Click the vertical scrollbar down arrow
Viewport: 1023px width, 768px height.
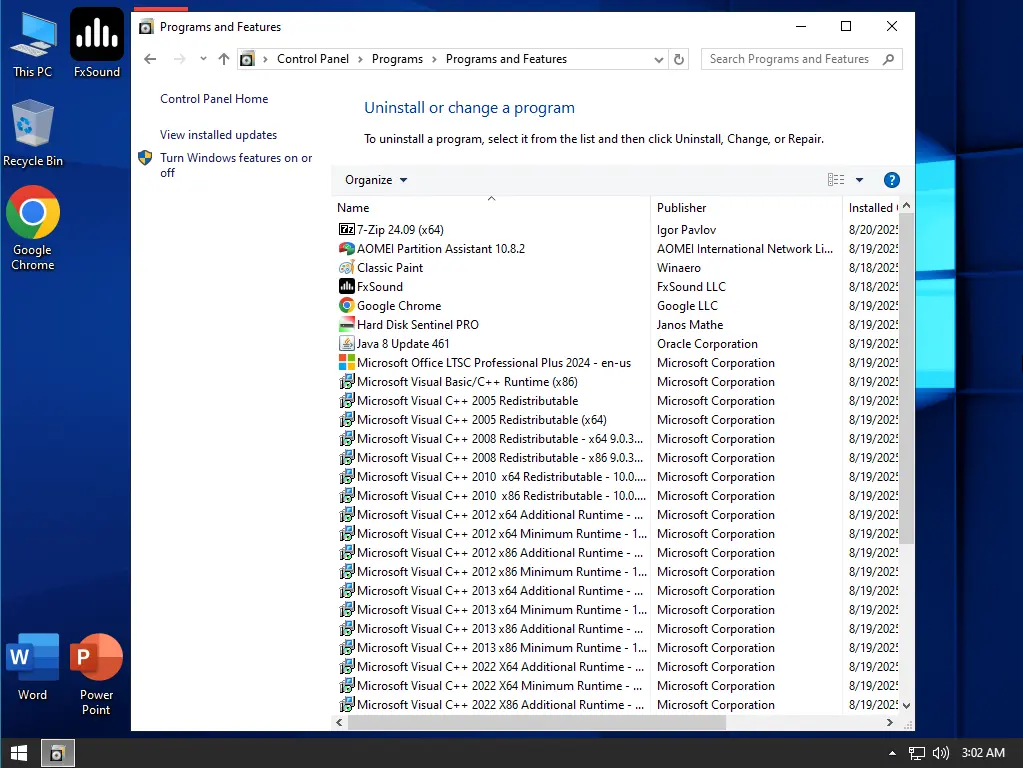pyautogui.click(x=906, y=705)
